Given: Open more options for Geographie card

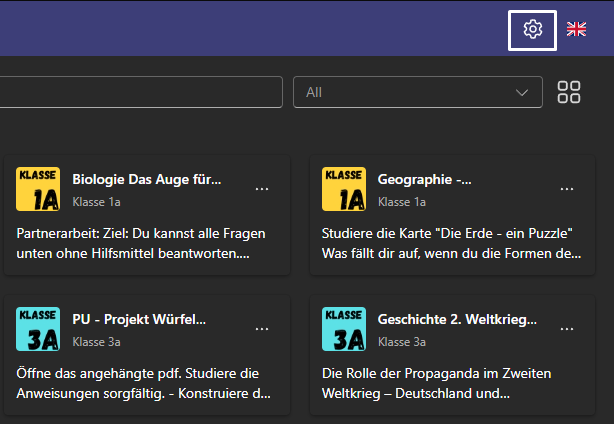Looking at the screenshot, I should point(567,189).
